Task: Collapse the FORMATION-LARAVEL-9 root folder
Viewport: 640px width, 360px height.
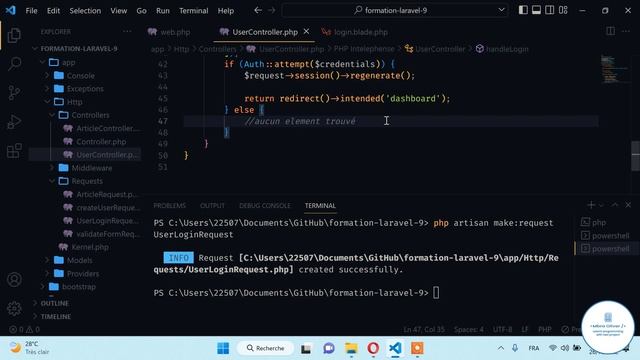Action: (79, 49)
